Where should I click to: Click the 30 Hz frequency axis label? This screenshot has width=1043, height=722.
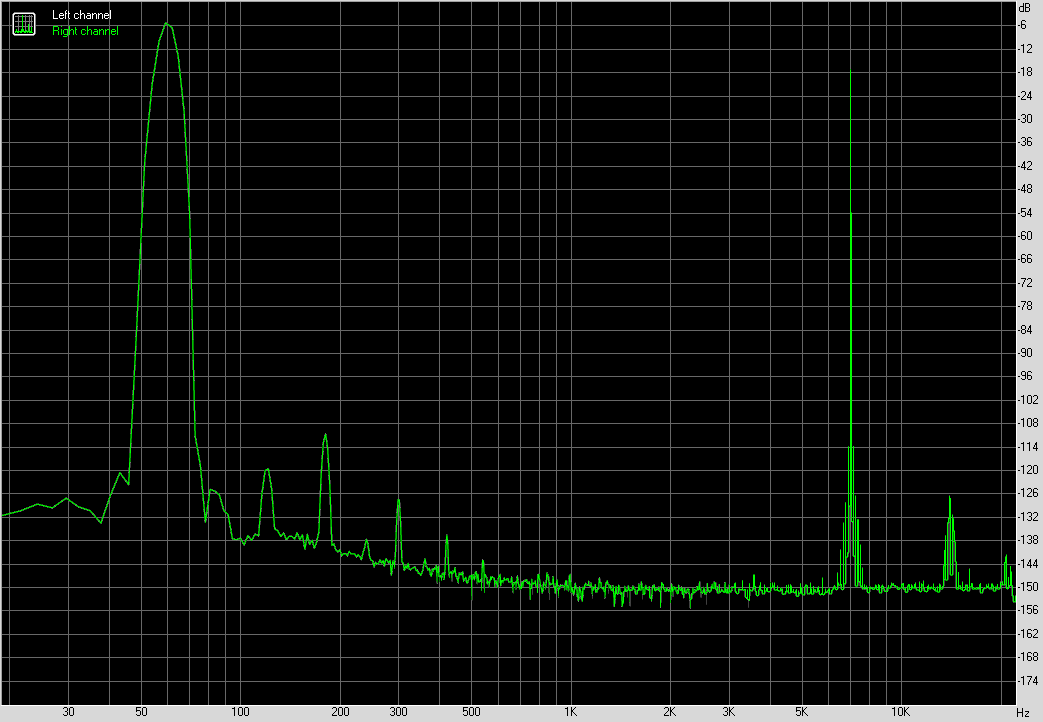(x=69, y=712)
